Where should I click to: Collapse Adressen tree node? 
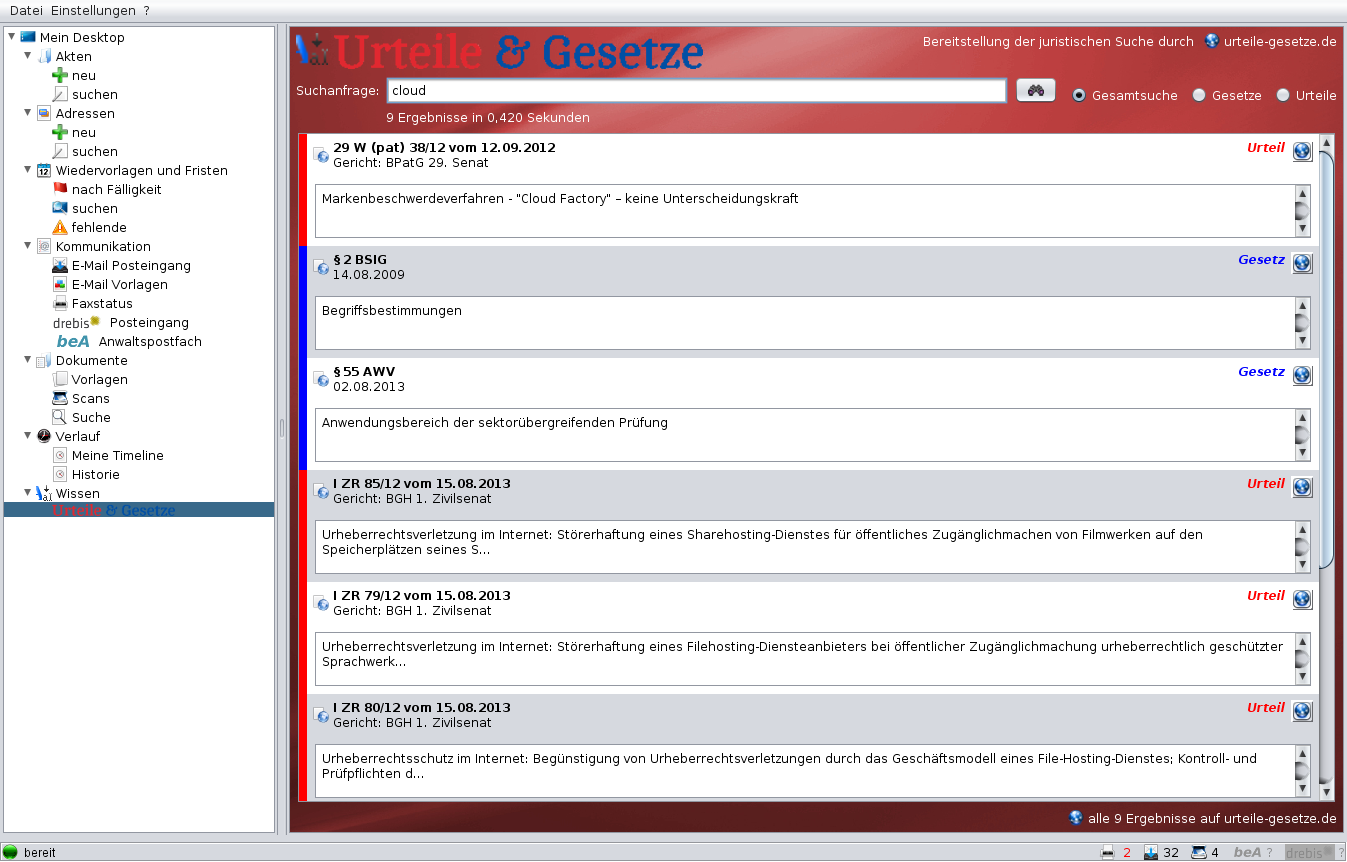click(27, 113)
